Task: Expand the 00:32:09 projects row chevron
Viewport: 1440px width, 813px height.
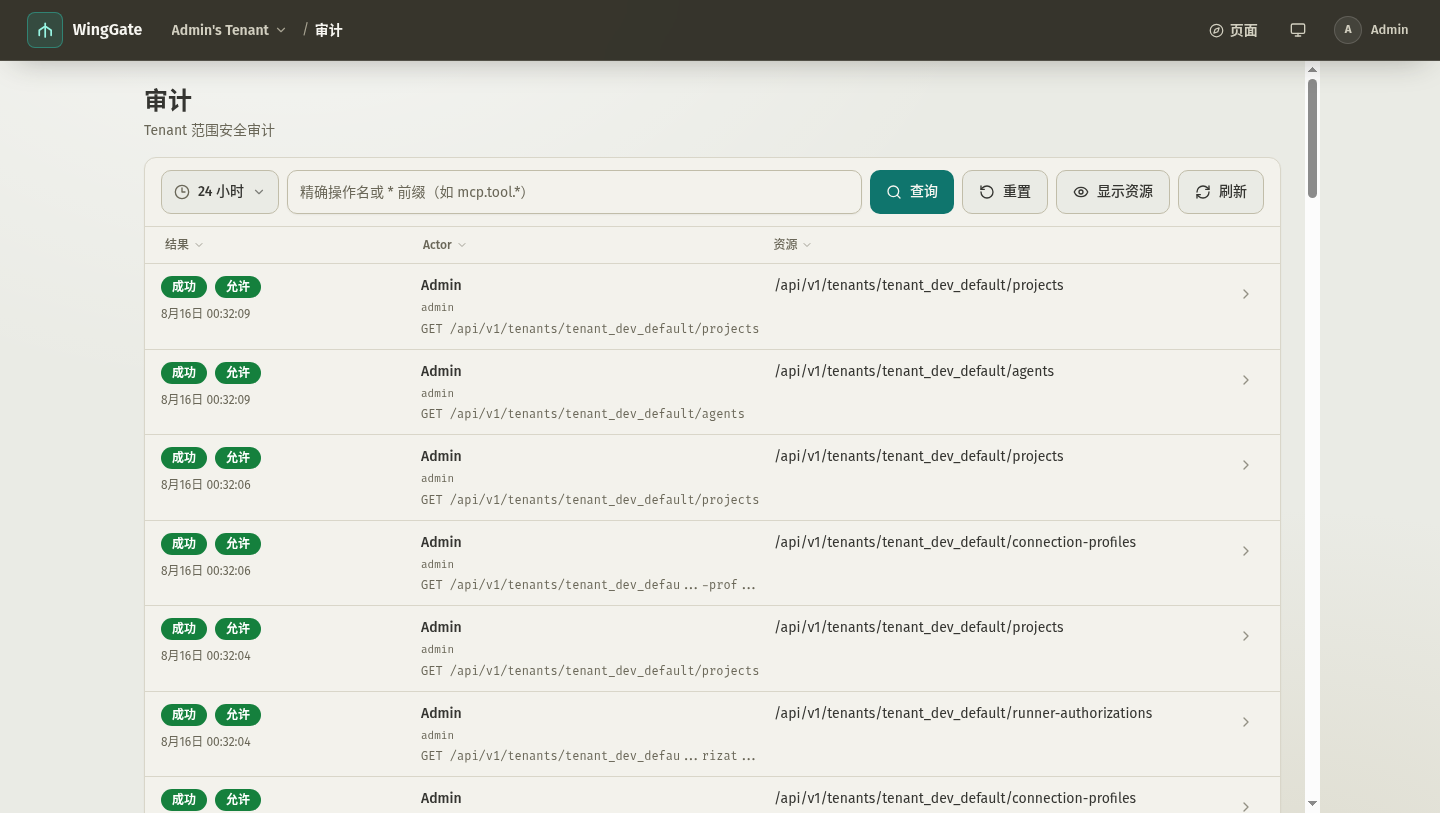Action: tap(1246, 294)
